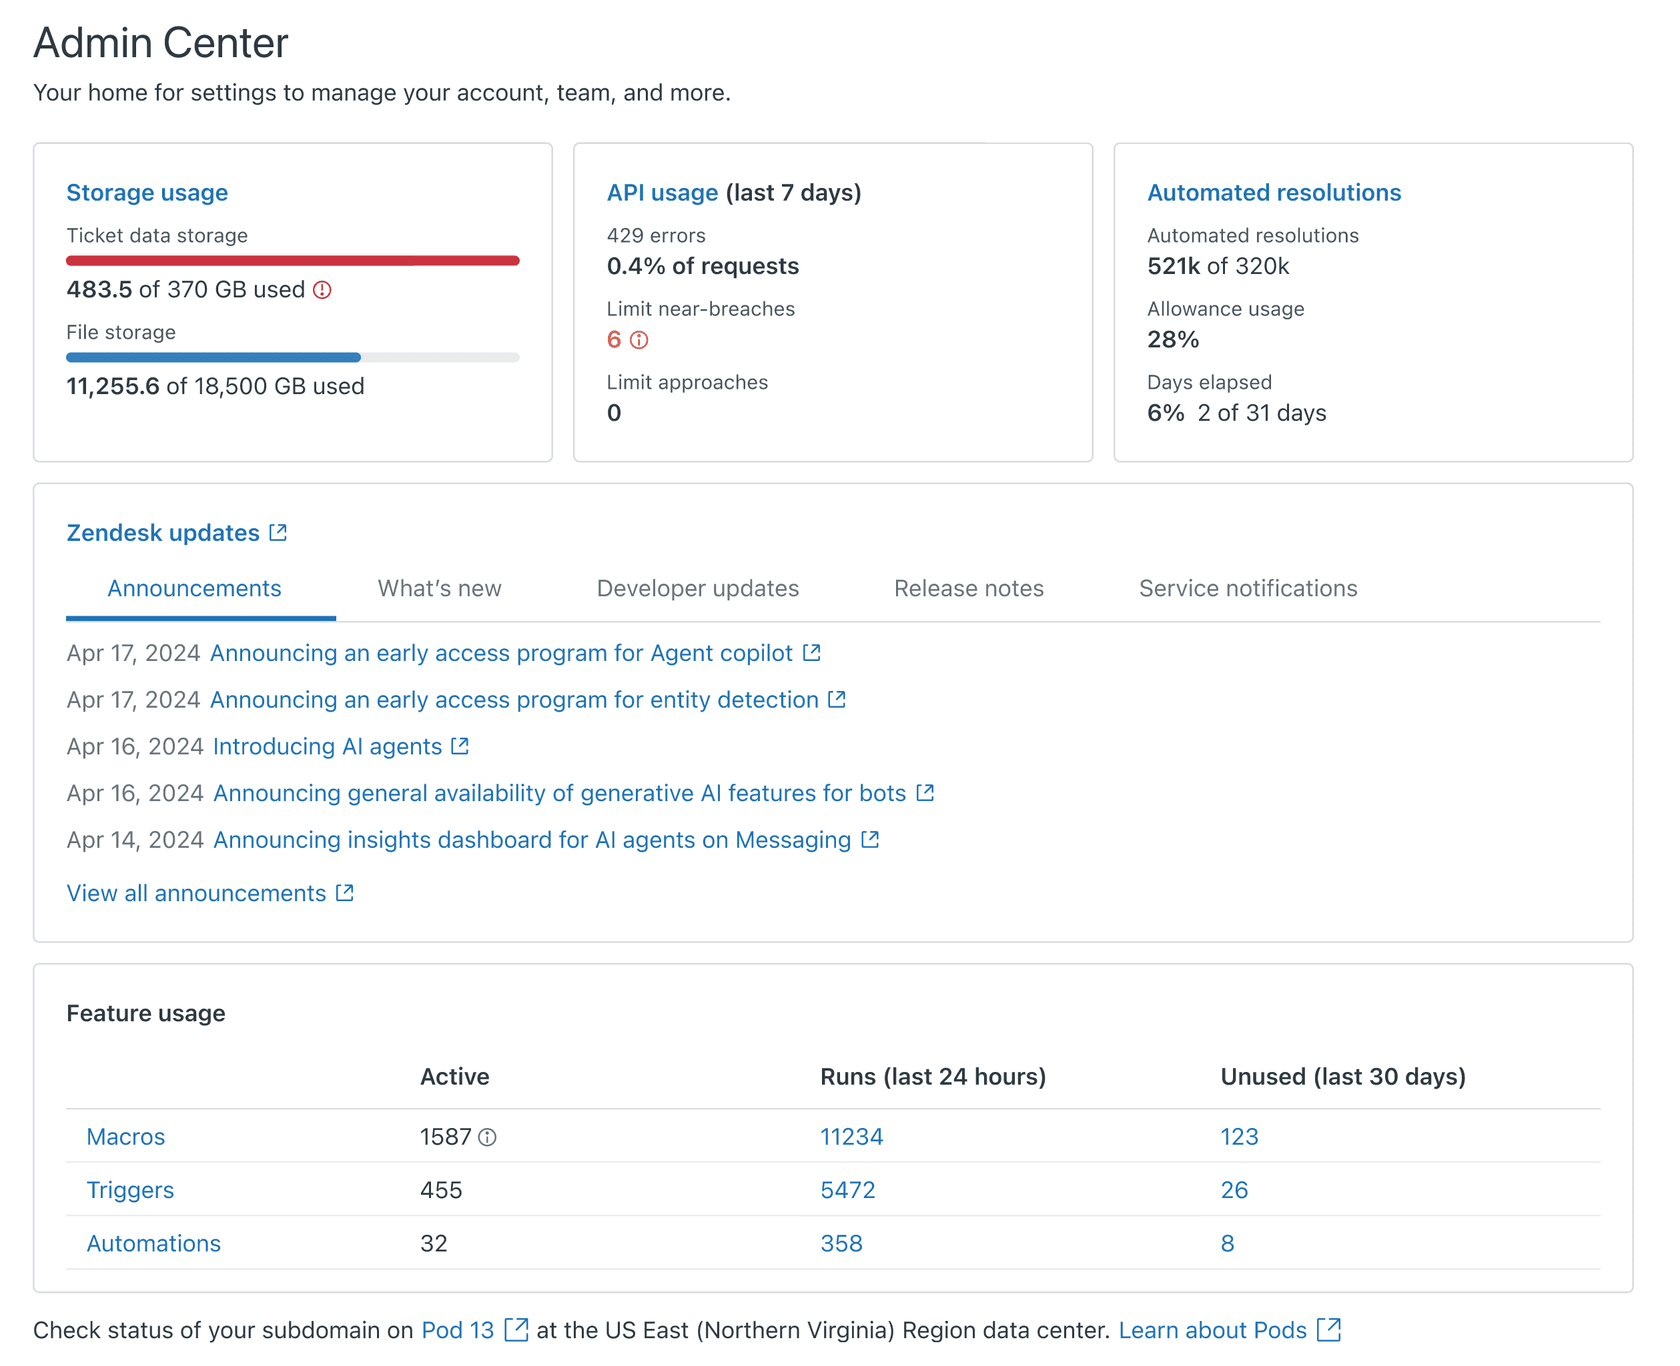Click the external link icon on Agent copilot announcement
This screenshot has width=1680, height=1366.
[812, 652]
